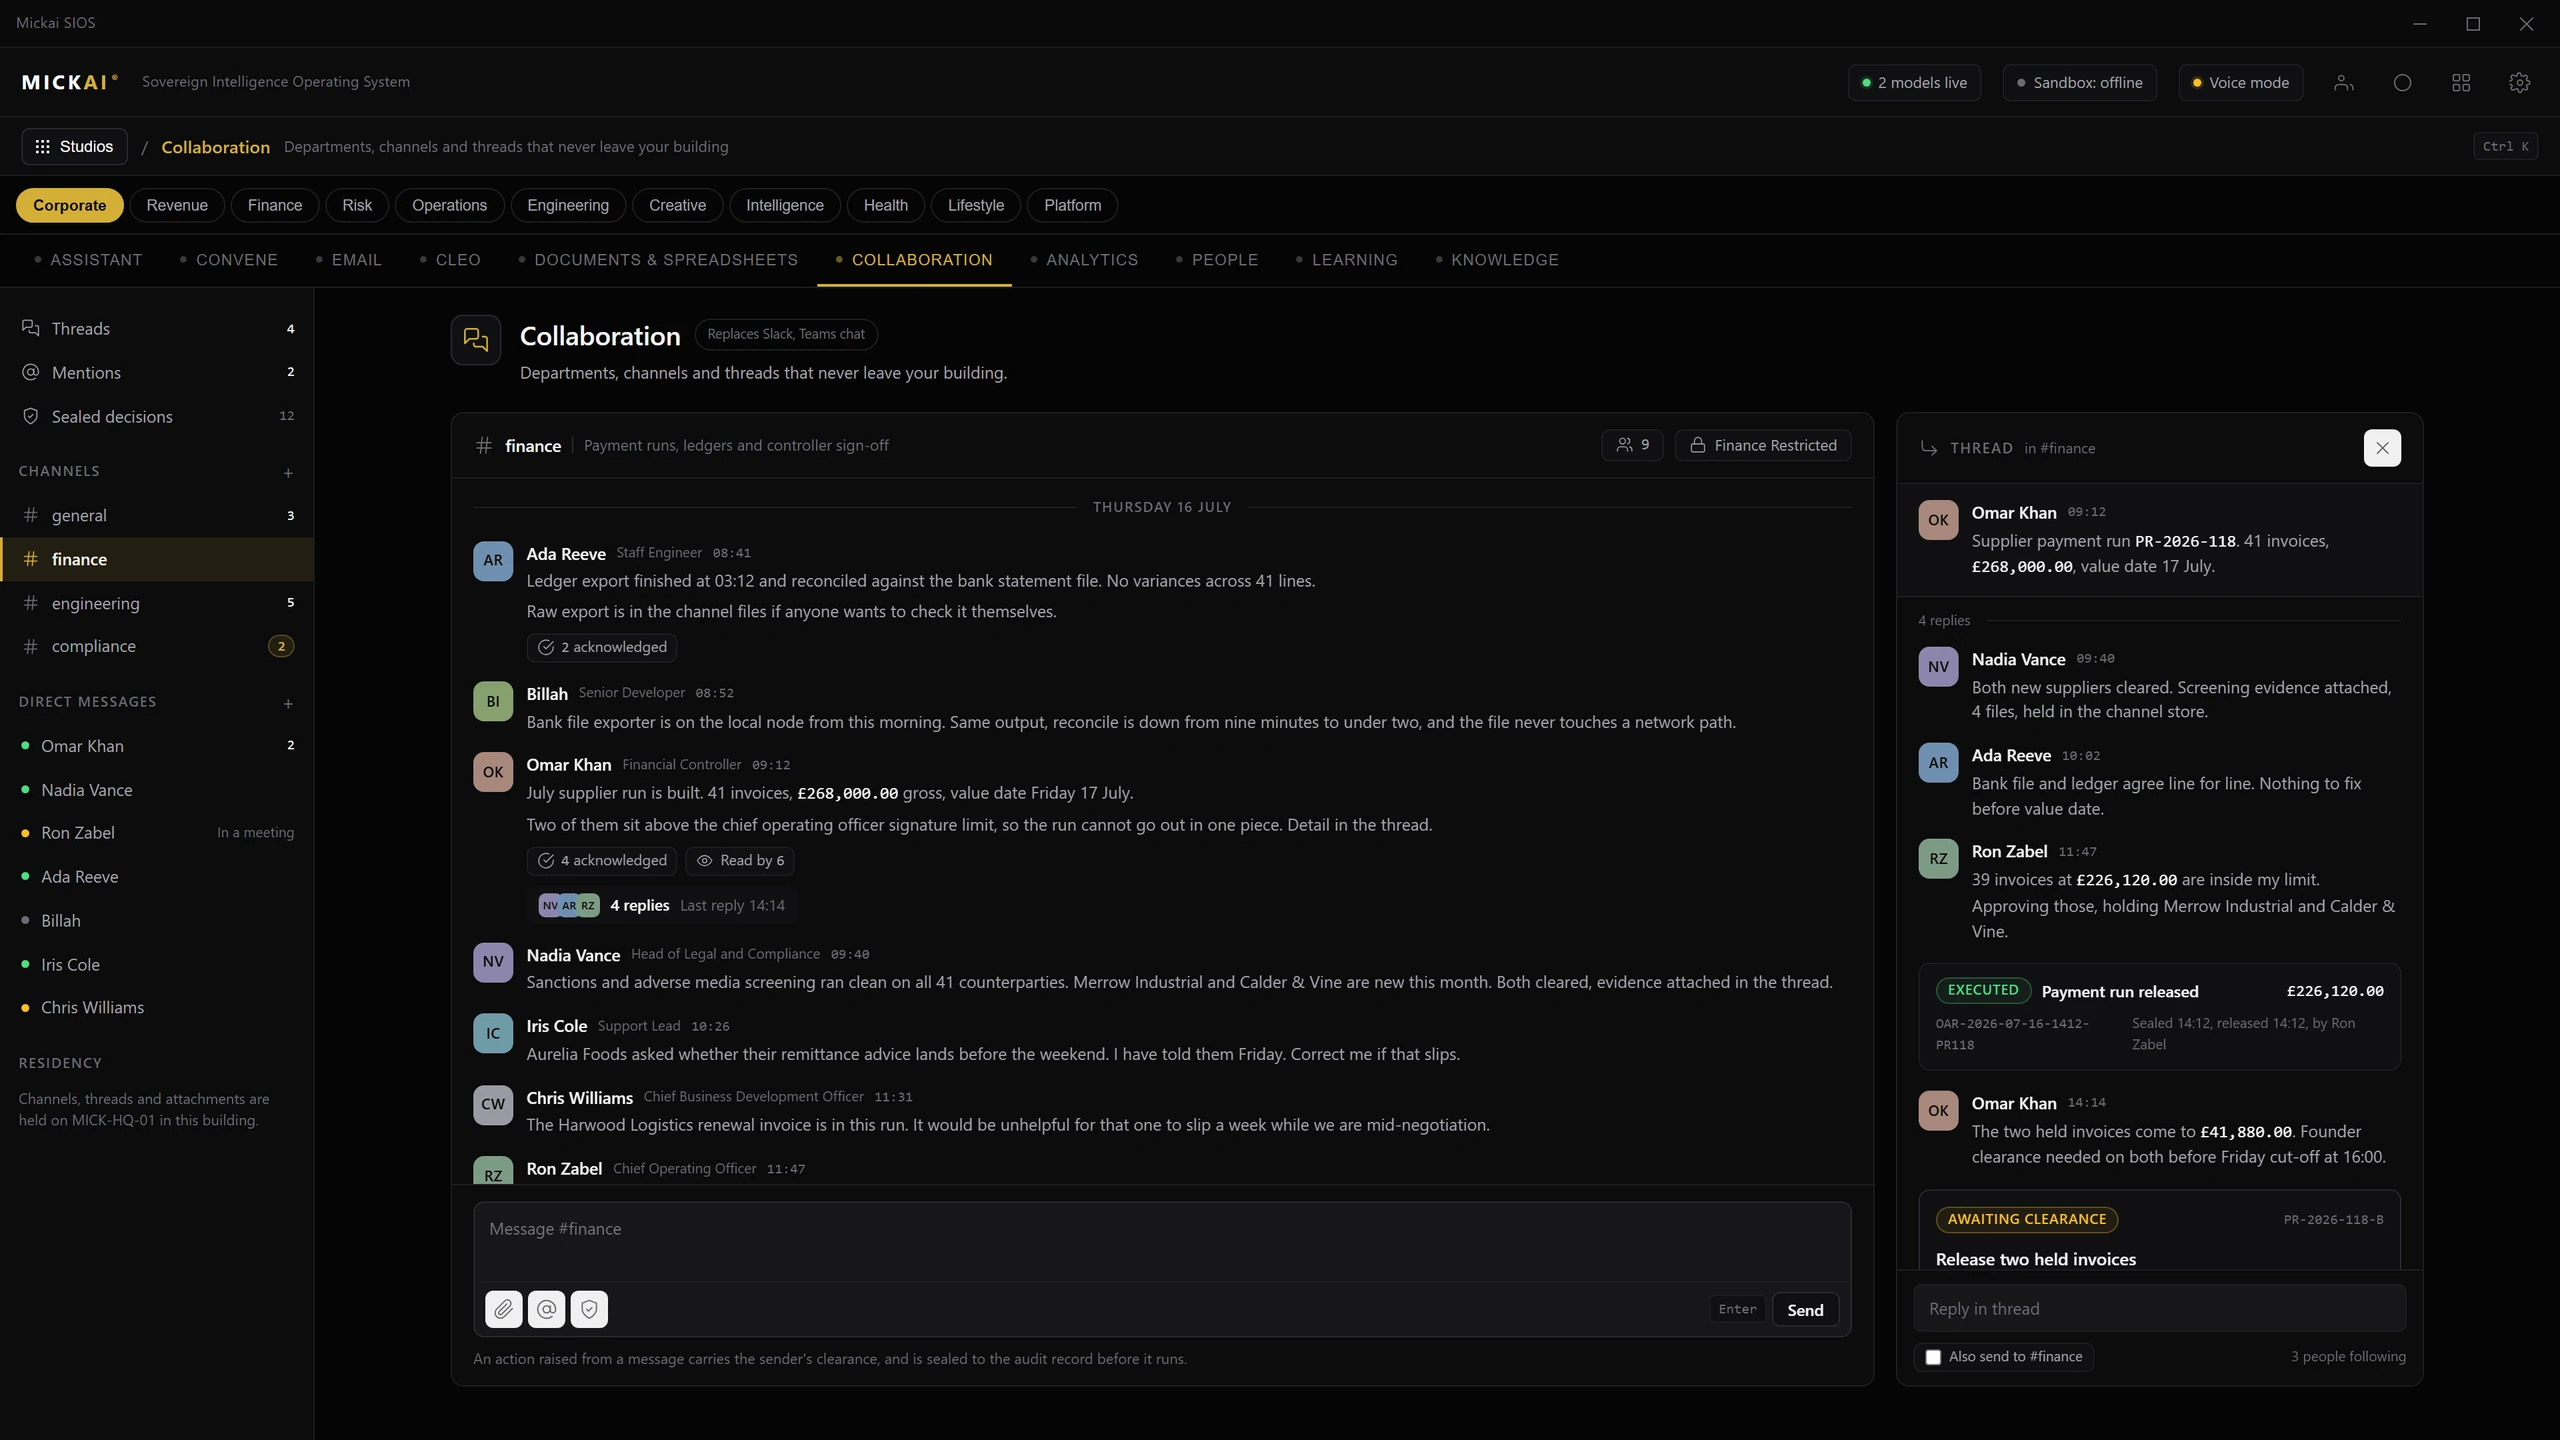This screenshot has height=1440, width=2560.
Task: Click the Studios button
Action: [x=74, y=146]
